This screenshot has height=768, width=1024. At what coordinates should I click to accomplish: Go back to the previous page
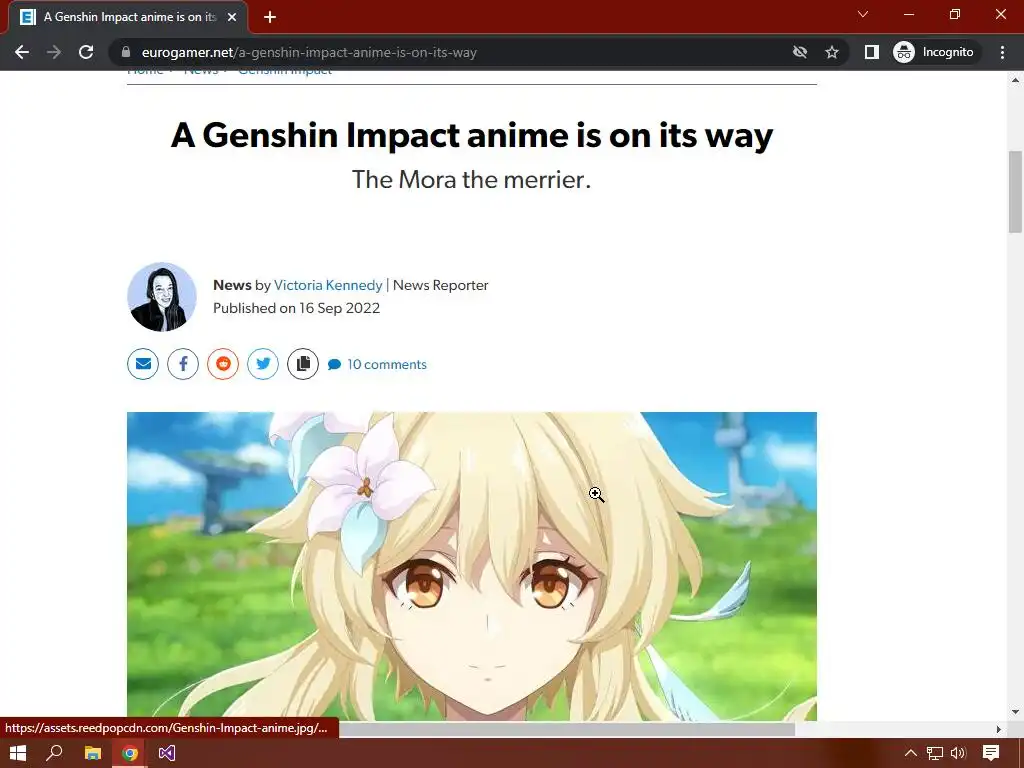click(x=22, y=52)
